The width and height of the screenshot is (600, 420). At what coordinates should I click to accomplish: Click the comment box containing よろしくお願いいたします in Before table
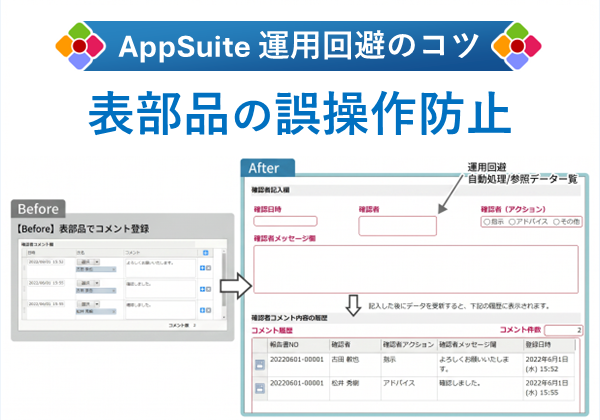pyautogui.click(x=160, y=268)
